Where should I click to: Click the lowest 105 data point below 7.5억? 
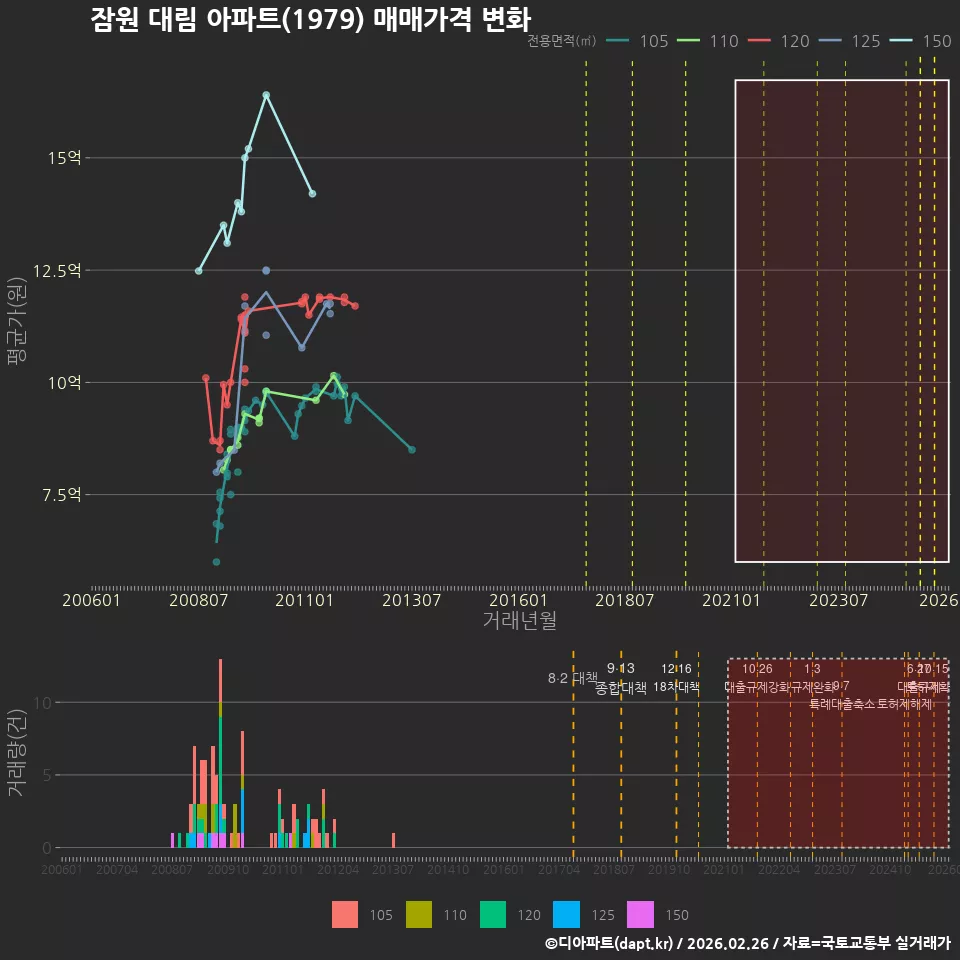tap(216, 561)
